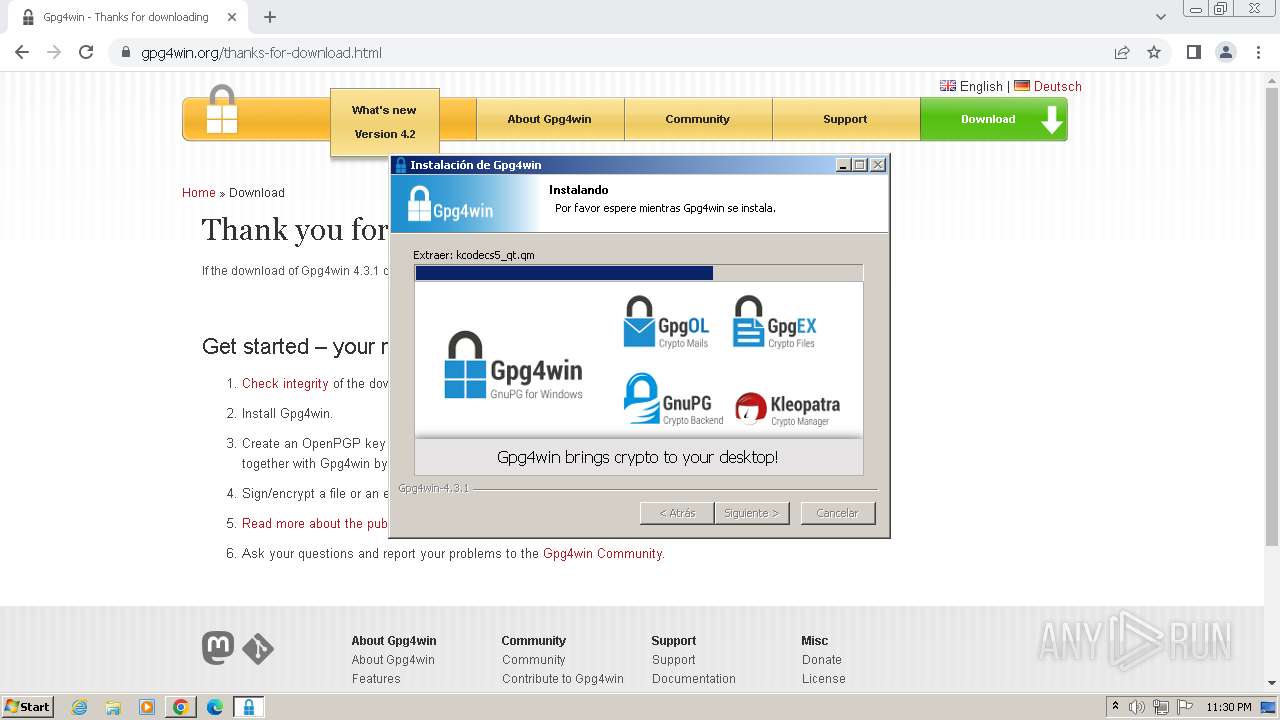Go back in Chrome
1280x720 pixels.
[x=22, y=53]
